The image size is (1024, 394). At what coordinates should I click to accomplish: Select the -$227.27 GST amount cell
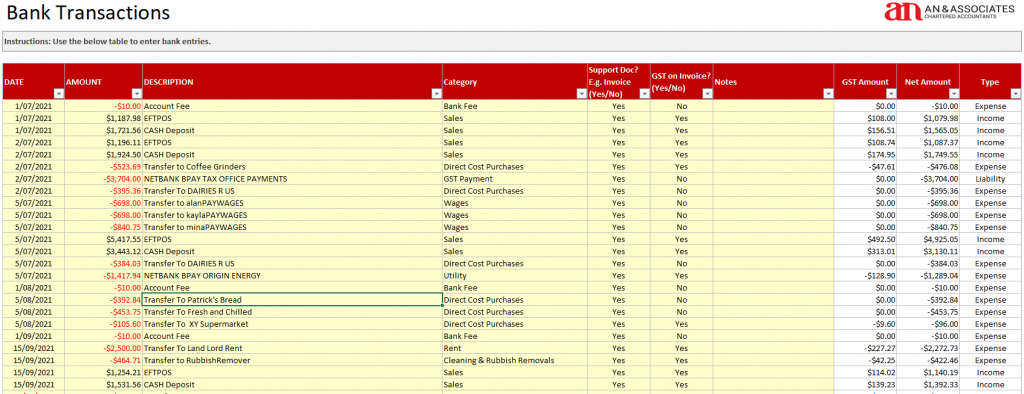click(865, 348)
